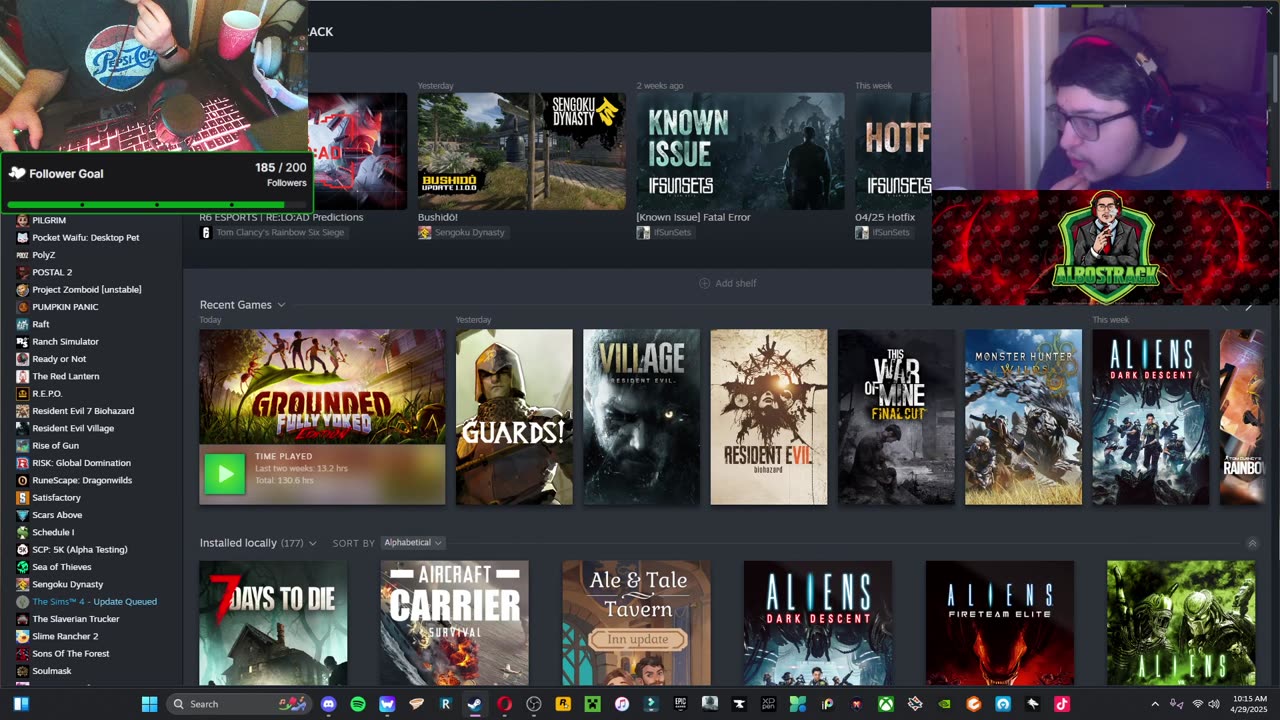Click the Add shelf button
The image size is (1280, 720).
(x=727, y=283)
